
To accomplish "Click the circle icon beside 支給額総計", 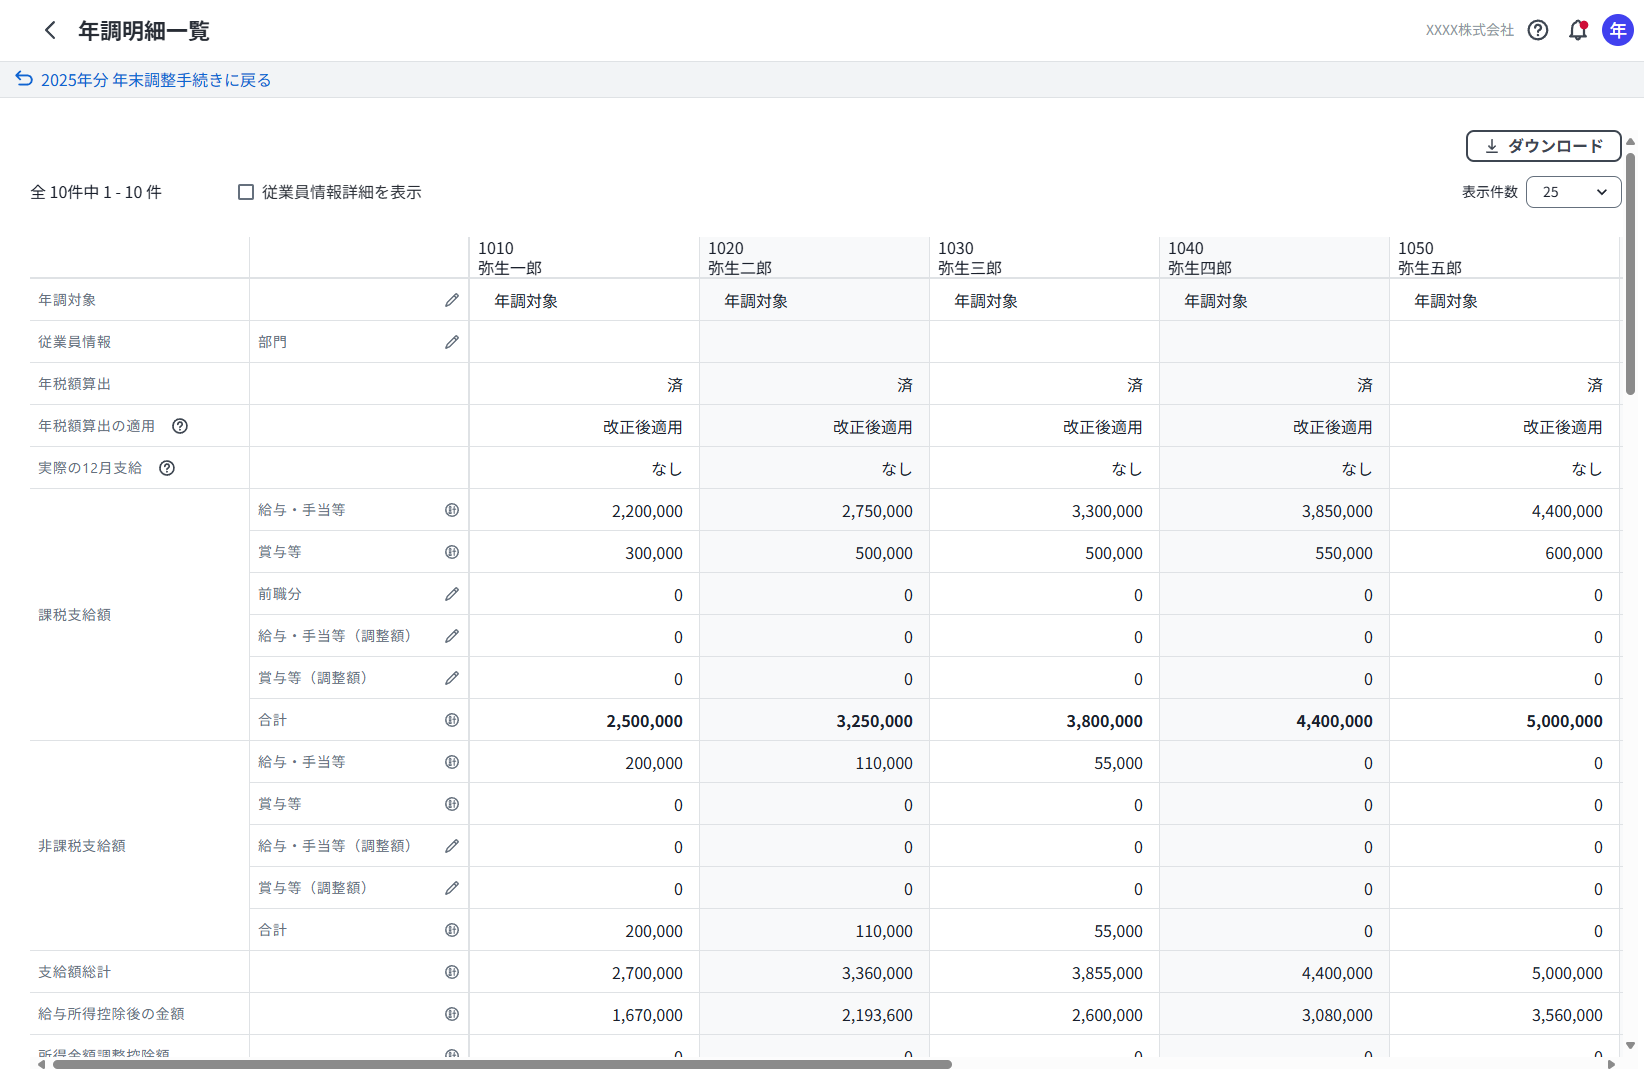I will click(452, 972).
